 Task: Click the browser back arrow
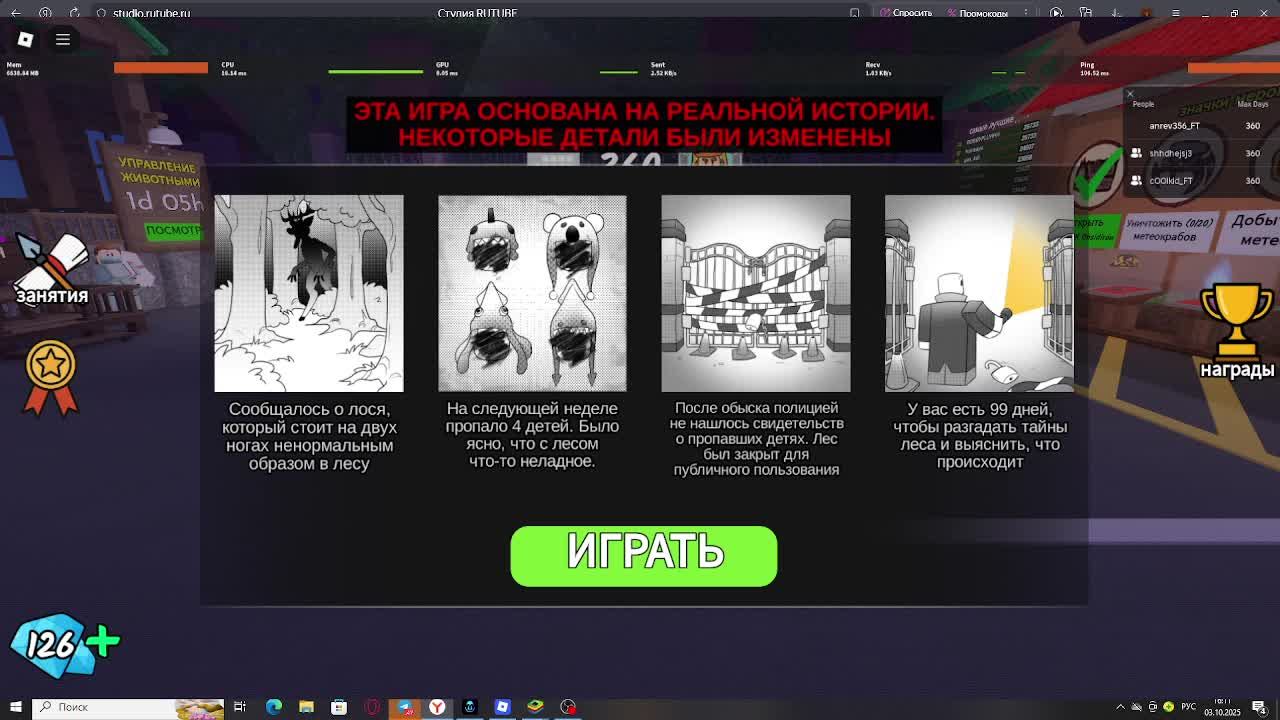[16, 13]
